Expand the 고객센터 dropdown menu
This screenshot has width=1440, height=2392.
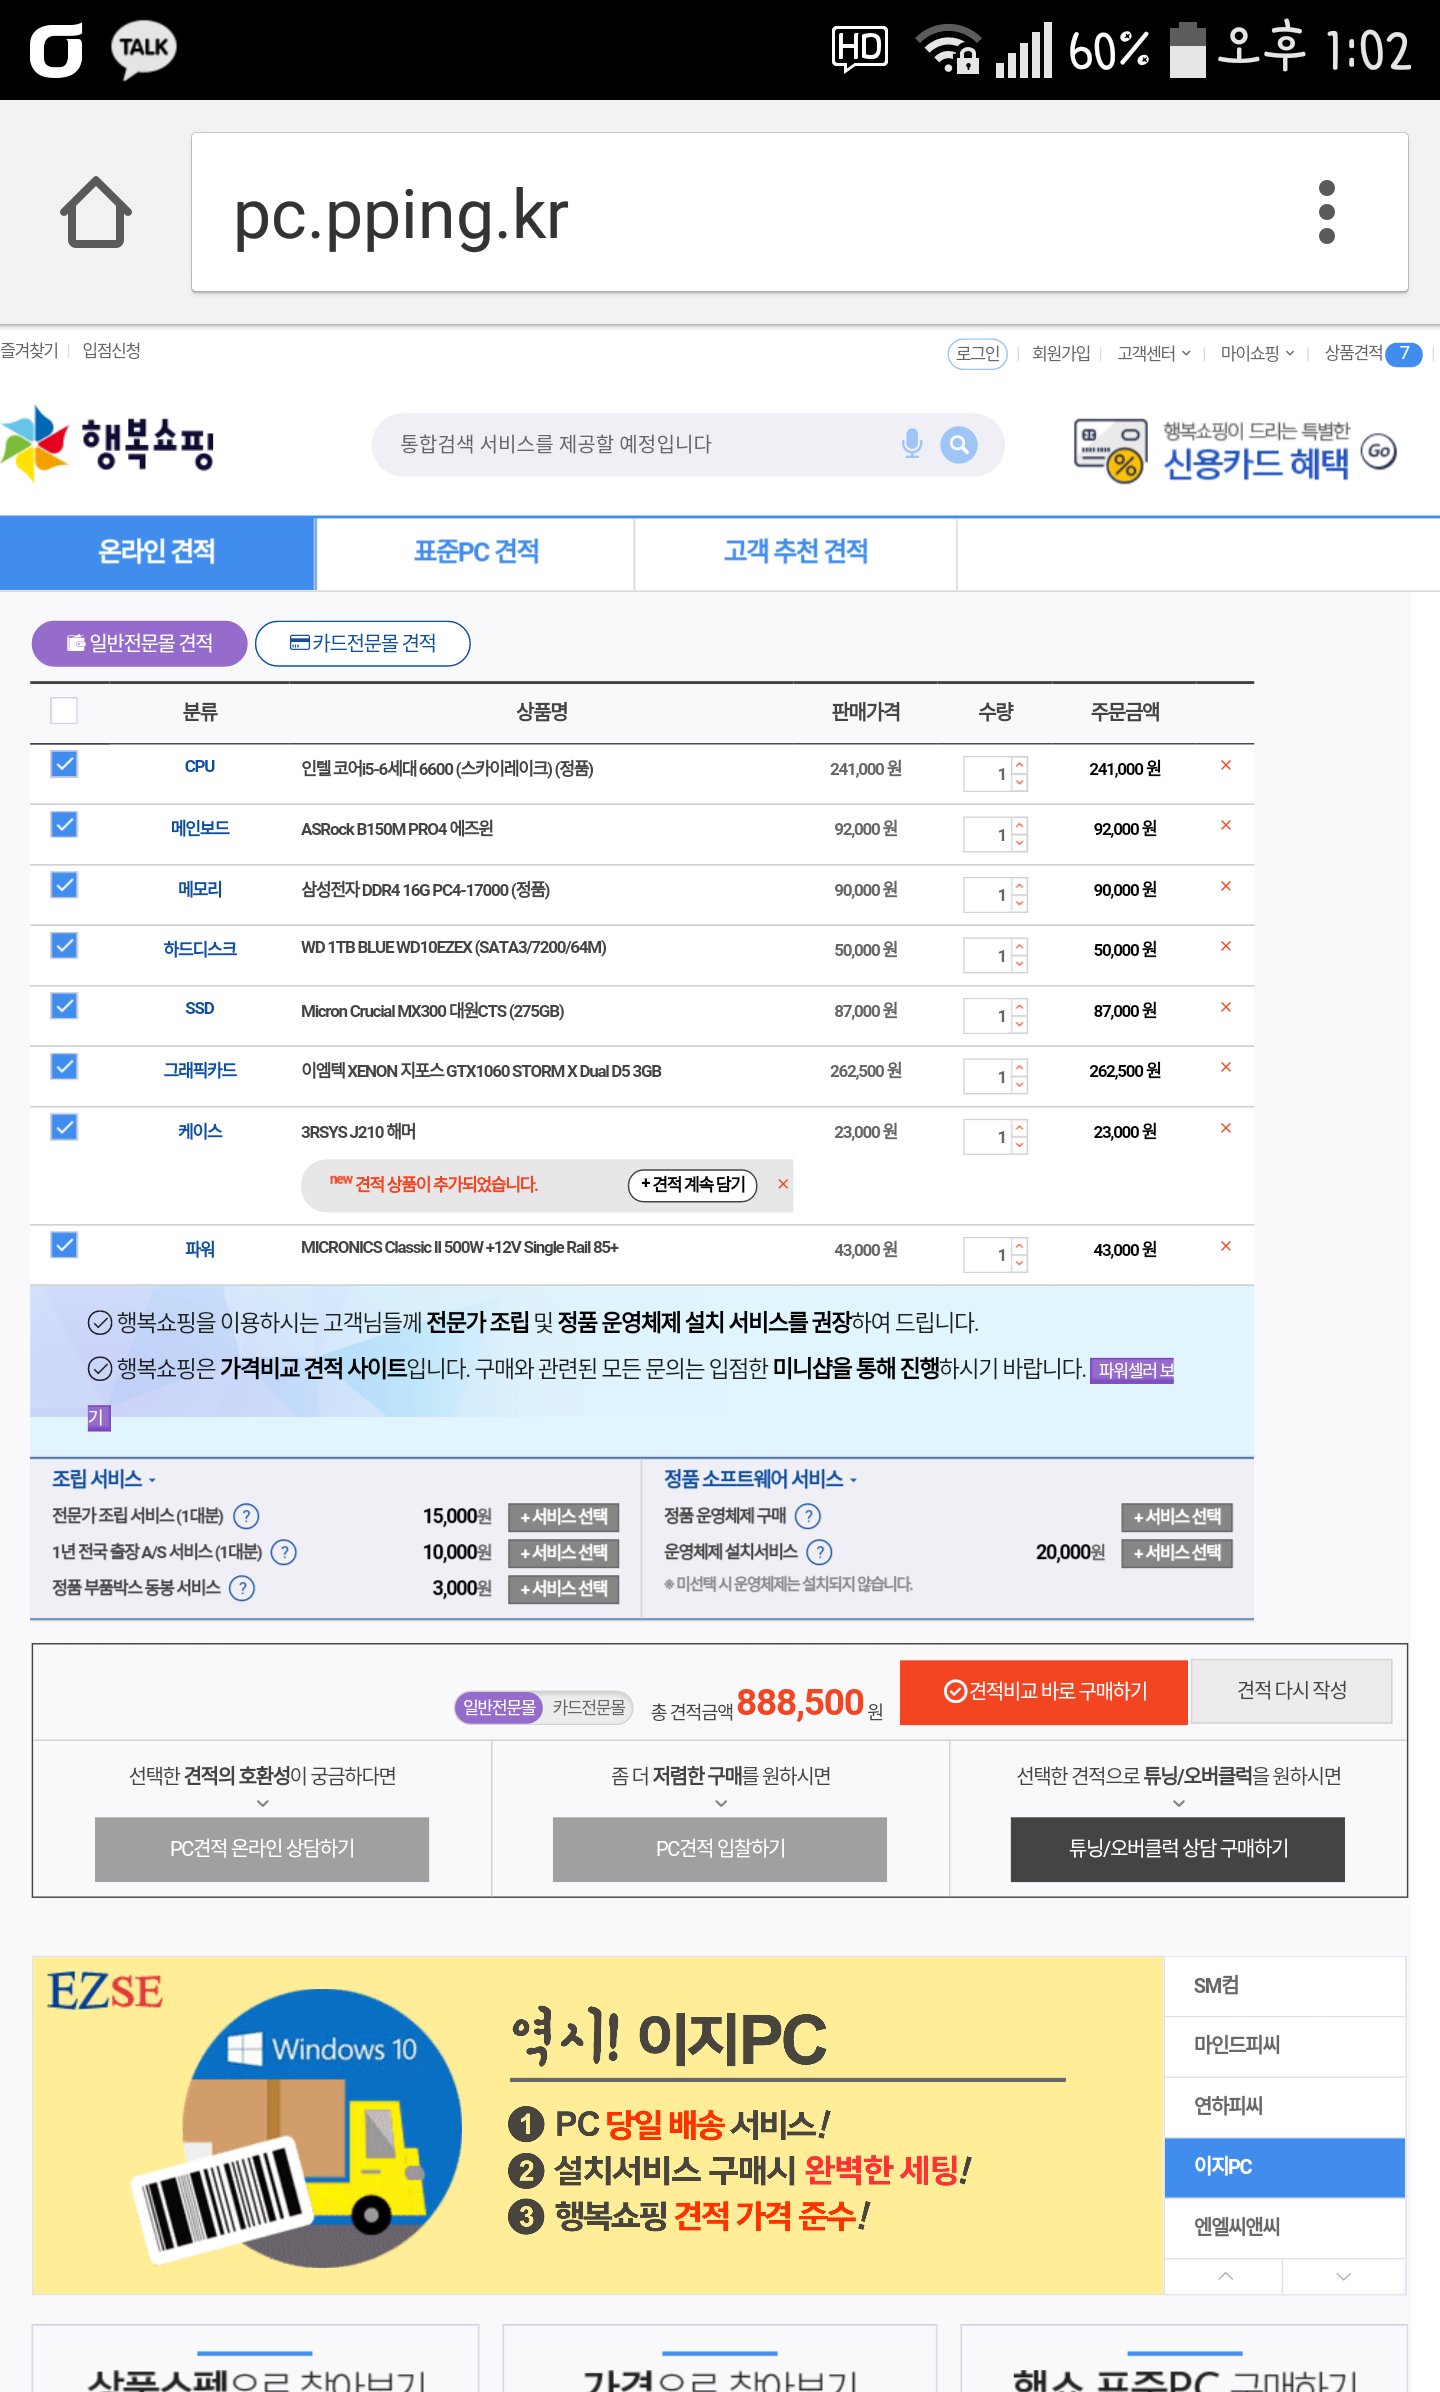[1153, 353]
